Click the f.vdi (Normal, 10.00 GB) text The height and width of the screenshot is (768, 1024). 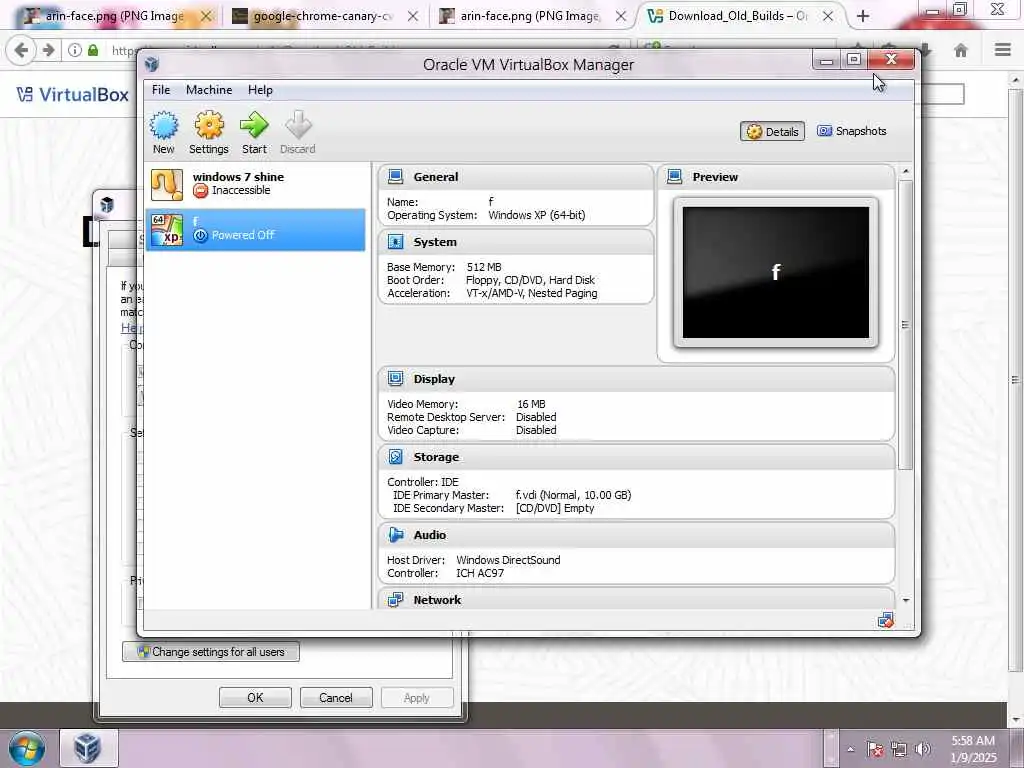tap(573, 495)
